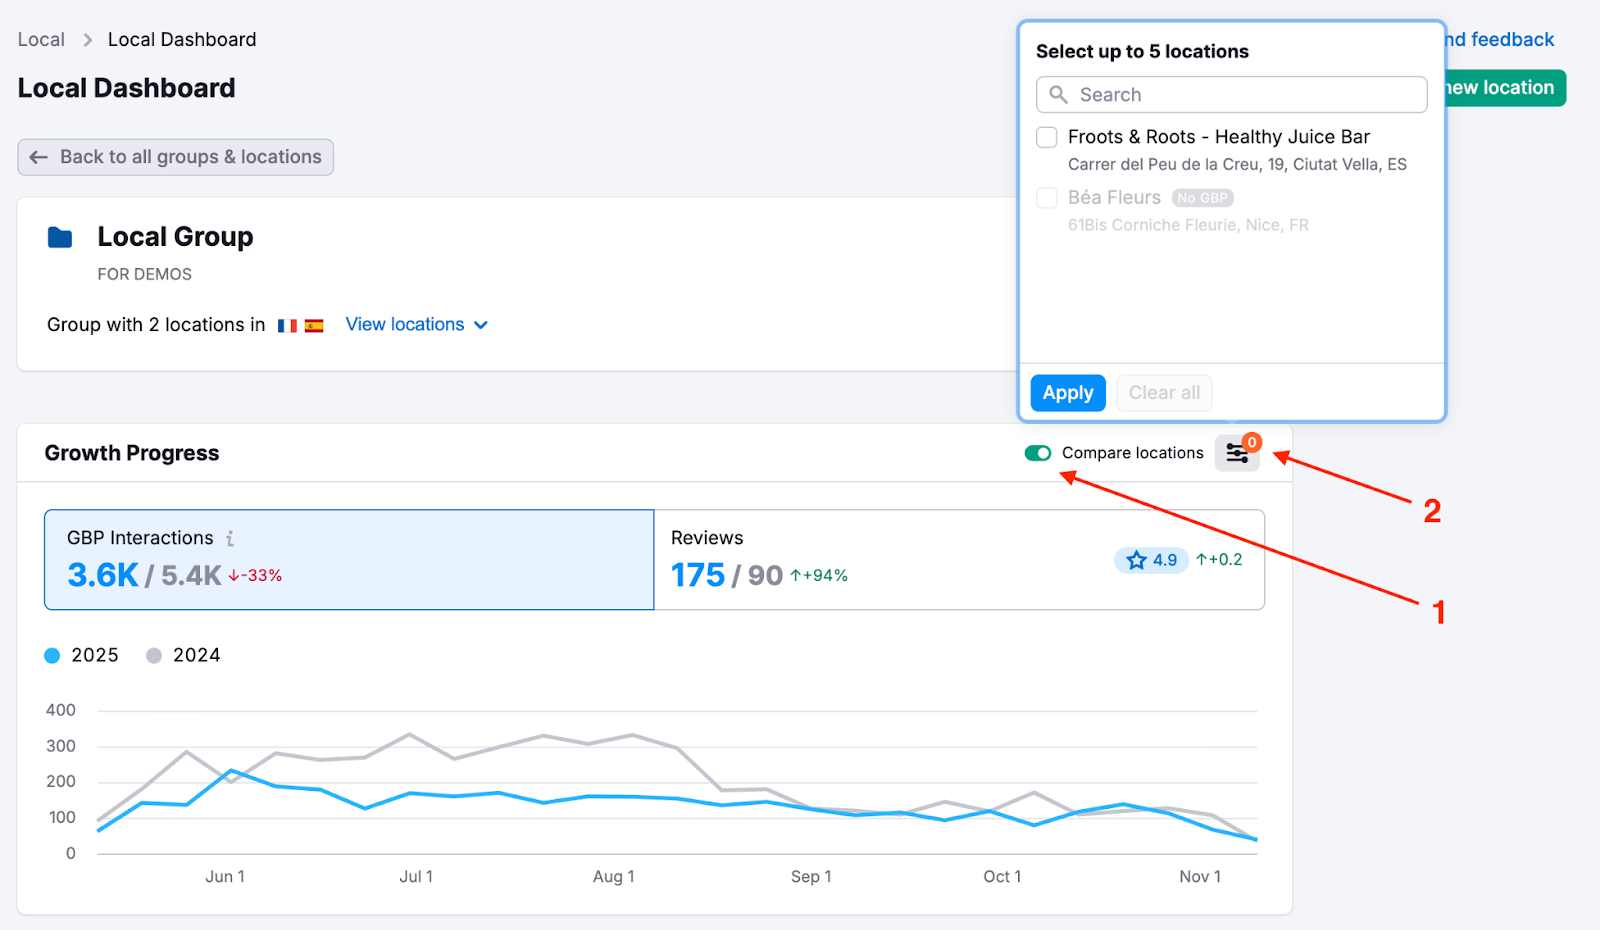Viewport: 1600px width, 930px height.
Task: Disable the Compare locations toggle
Action: [x=1038, y=452]
